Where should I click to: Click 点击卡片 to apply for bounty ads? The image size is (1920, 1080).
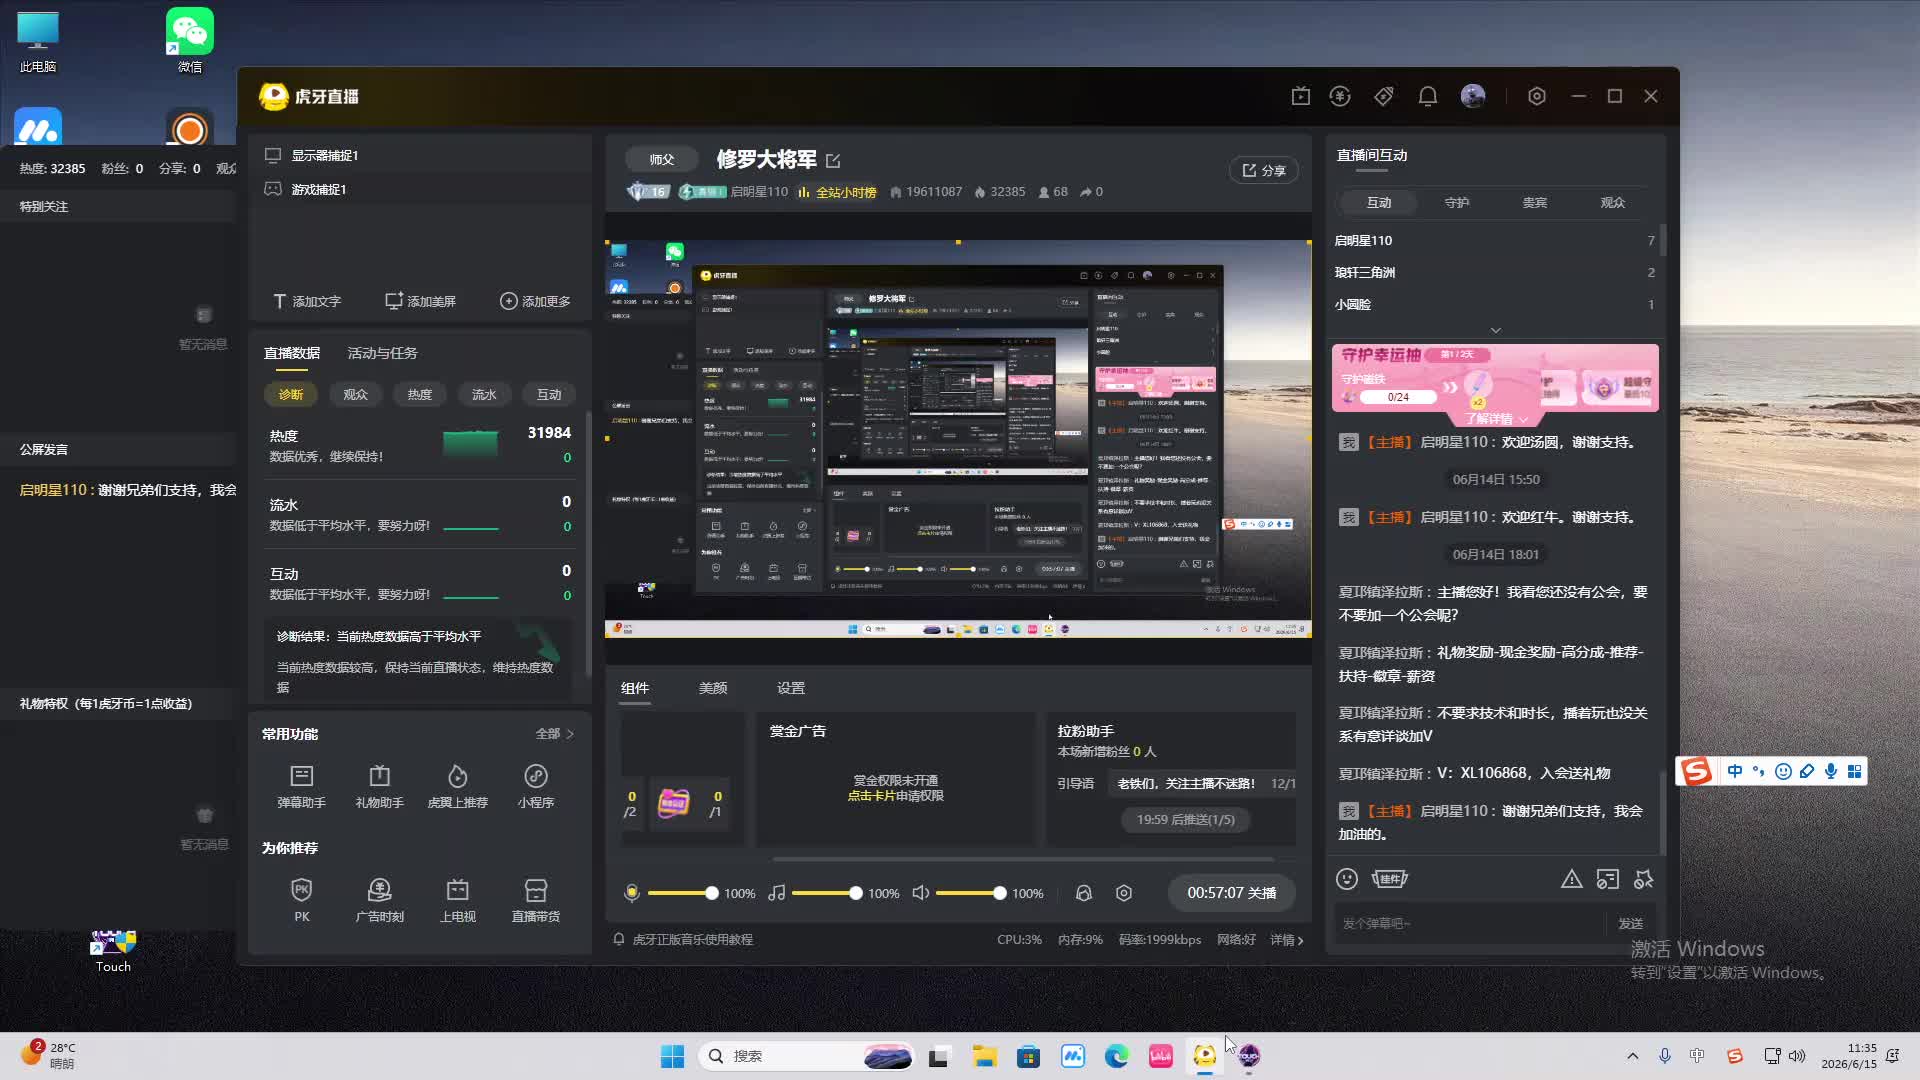[x=871, y=796]
